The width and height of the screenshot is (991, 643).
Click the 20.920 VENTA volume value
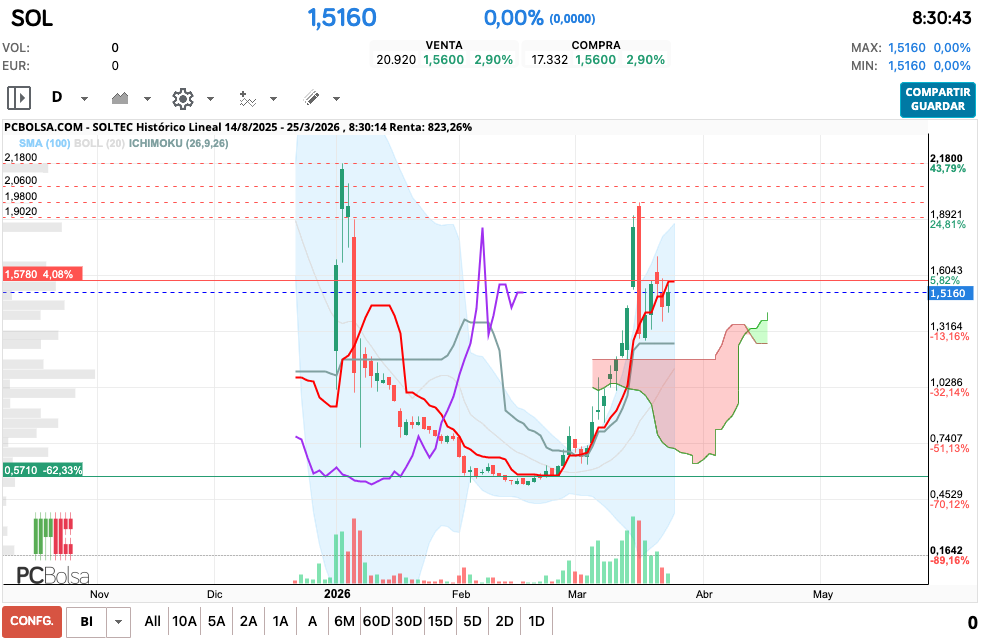(x=396, y=60)
